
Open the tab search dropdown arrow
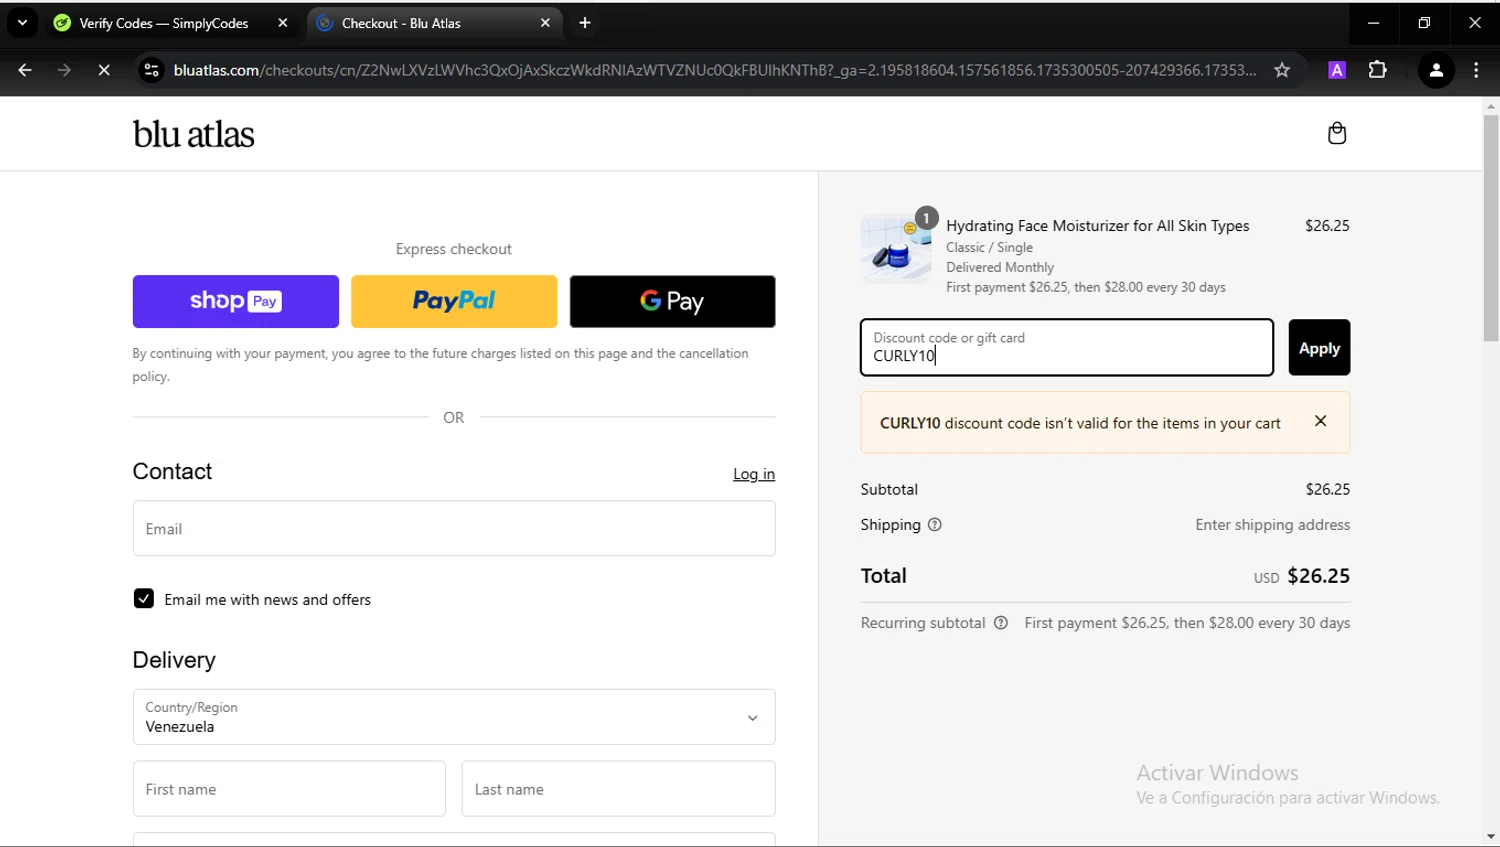pyautogui.click(x=22, y=23)
